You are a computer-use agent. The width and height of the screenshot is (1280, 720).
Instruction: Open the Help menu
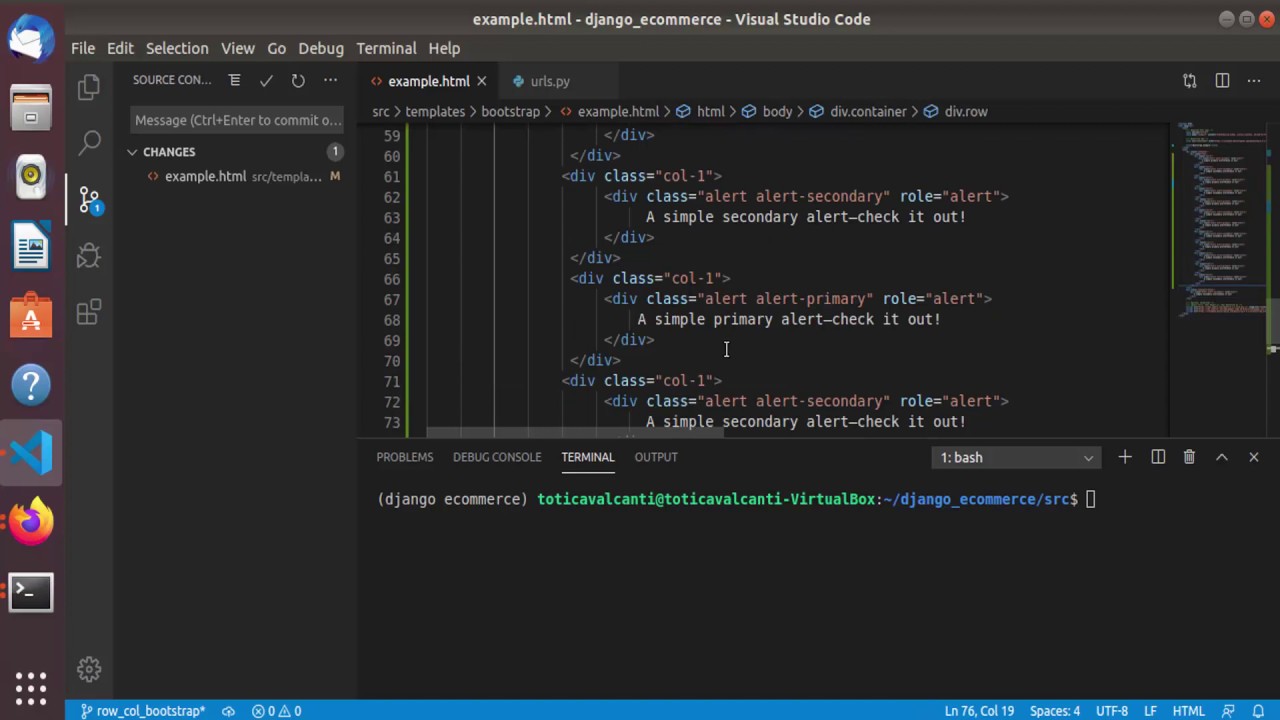pyautogui.click(x=444, y=48)
